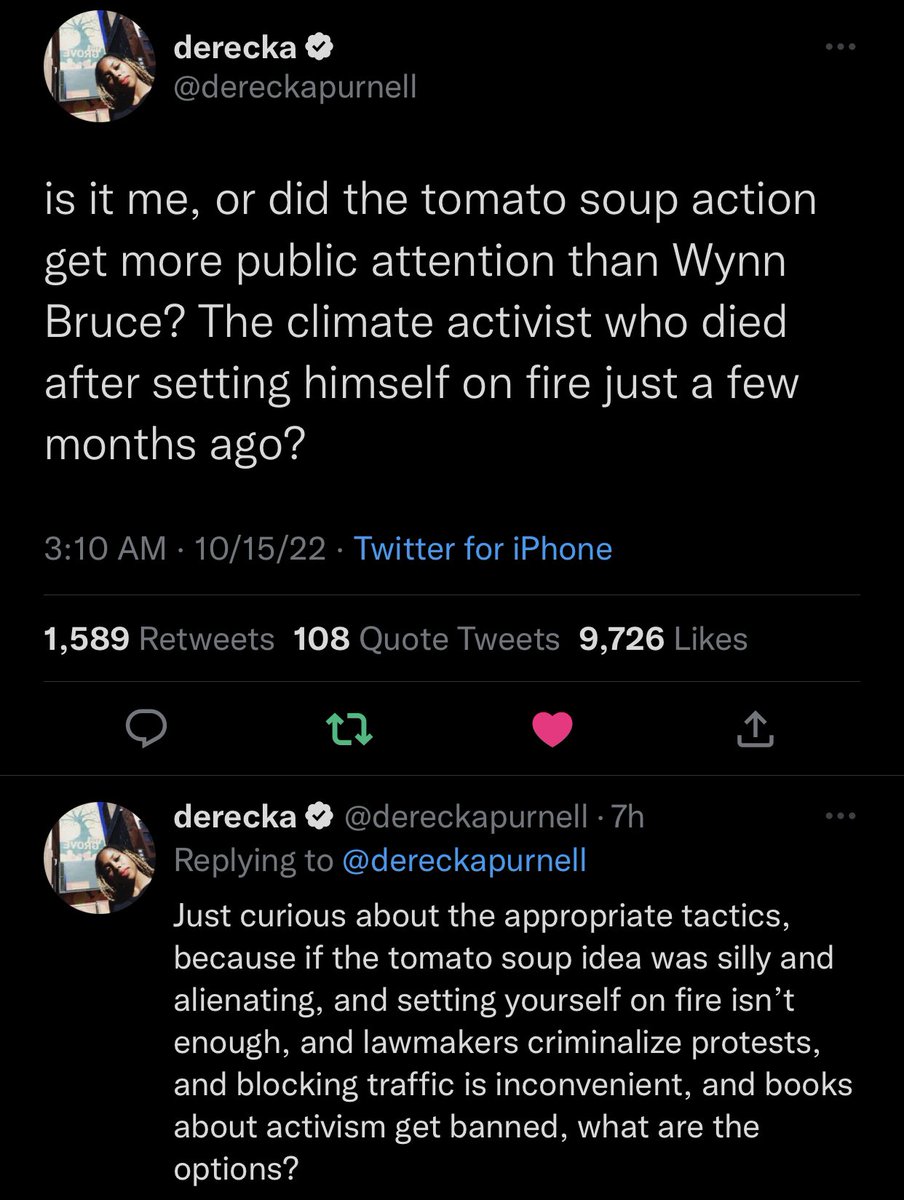View the 1,589 Retweets list
Screen dimensions: 904x1200
160,638
